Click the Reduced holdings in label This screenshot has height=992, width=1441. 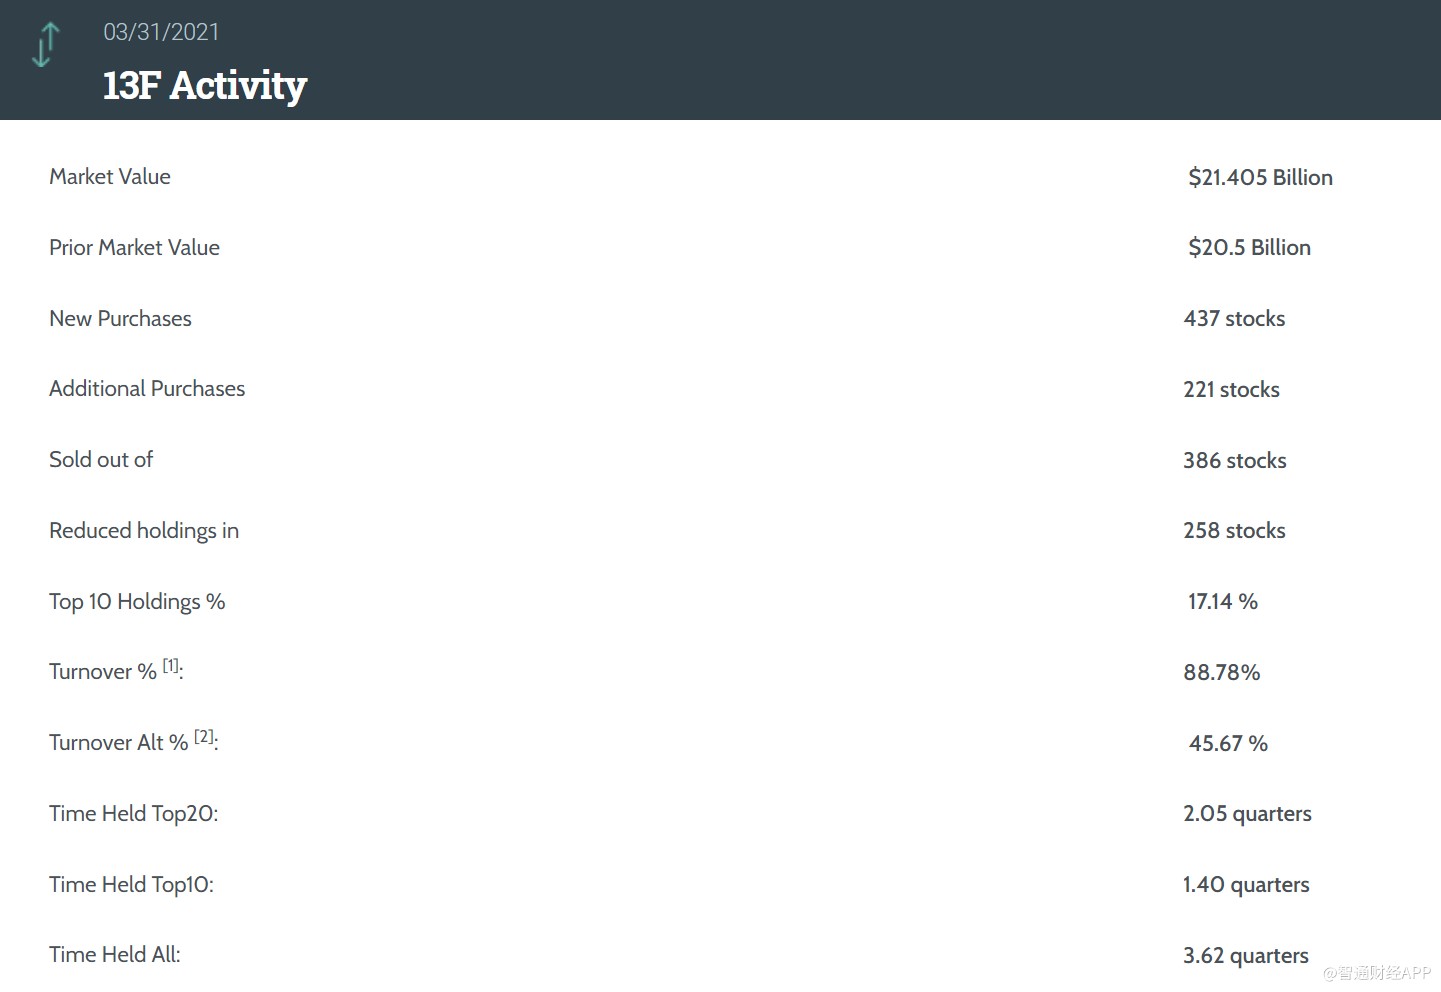tap(144, 531)
